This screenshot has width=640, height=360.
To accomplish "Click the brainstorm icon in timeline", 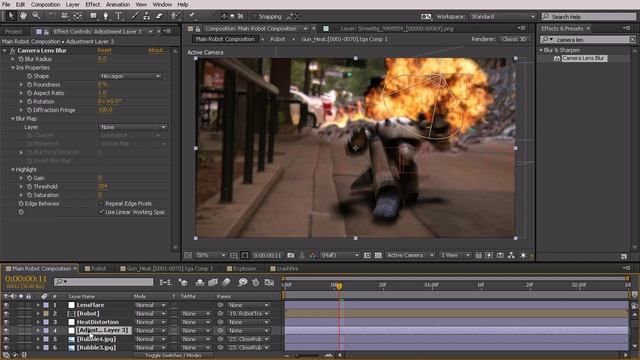I will click(242, 282).
